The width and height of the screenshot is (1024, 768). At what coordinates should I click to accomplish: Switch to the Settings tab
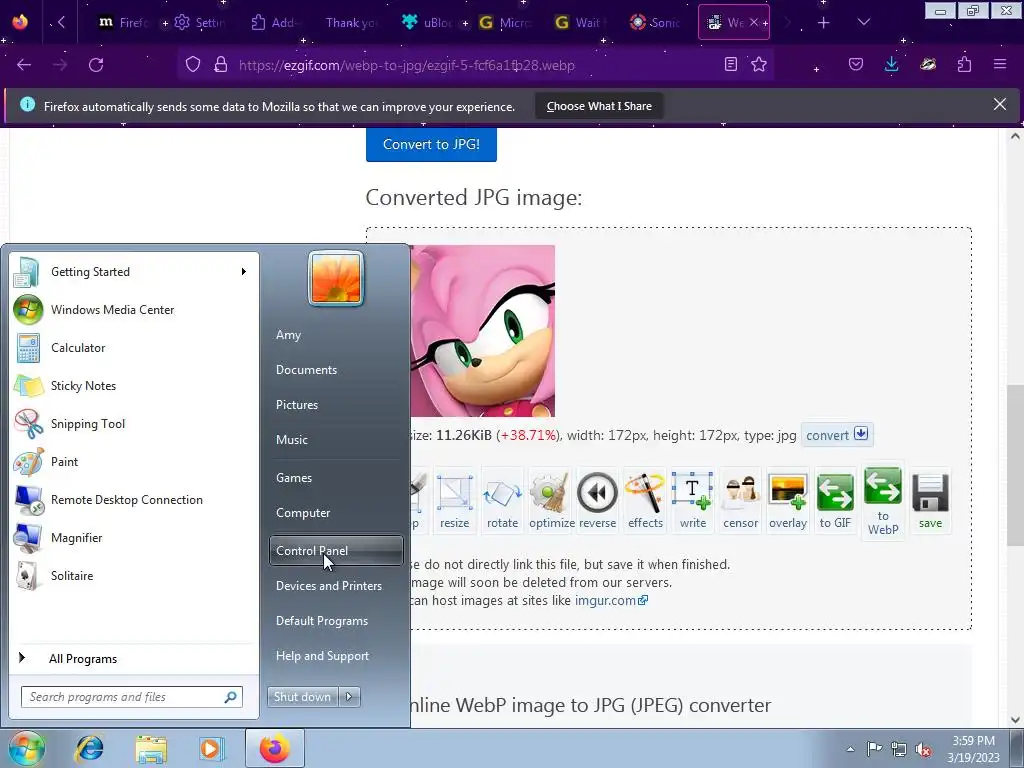[200, 23]
